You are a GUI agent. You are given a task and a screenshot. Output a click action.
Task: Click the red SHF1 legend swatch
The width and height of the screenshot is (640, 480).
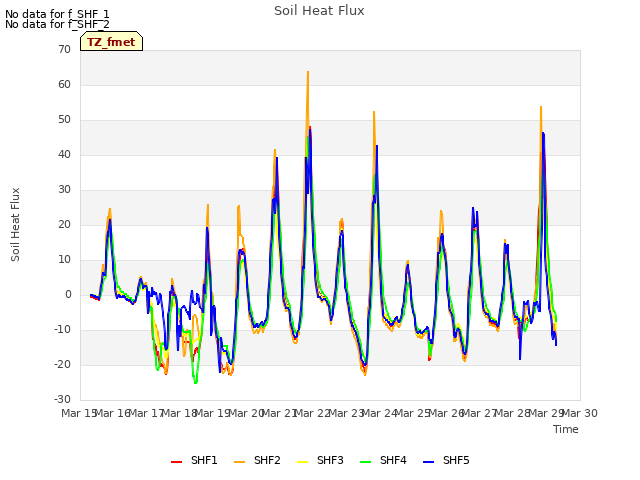[176, 462]
